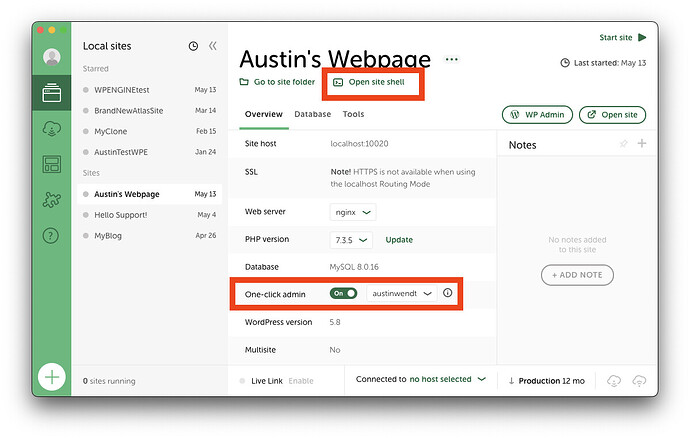The width and height of the screenshot is (690, 438).
Task: Sort sites using the clock icon
Action: coord(193,46)
